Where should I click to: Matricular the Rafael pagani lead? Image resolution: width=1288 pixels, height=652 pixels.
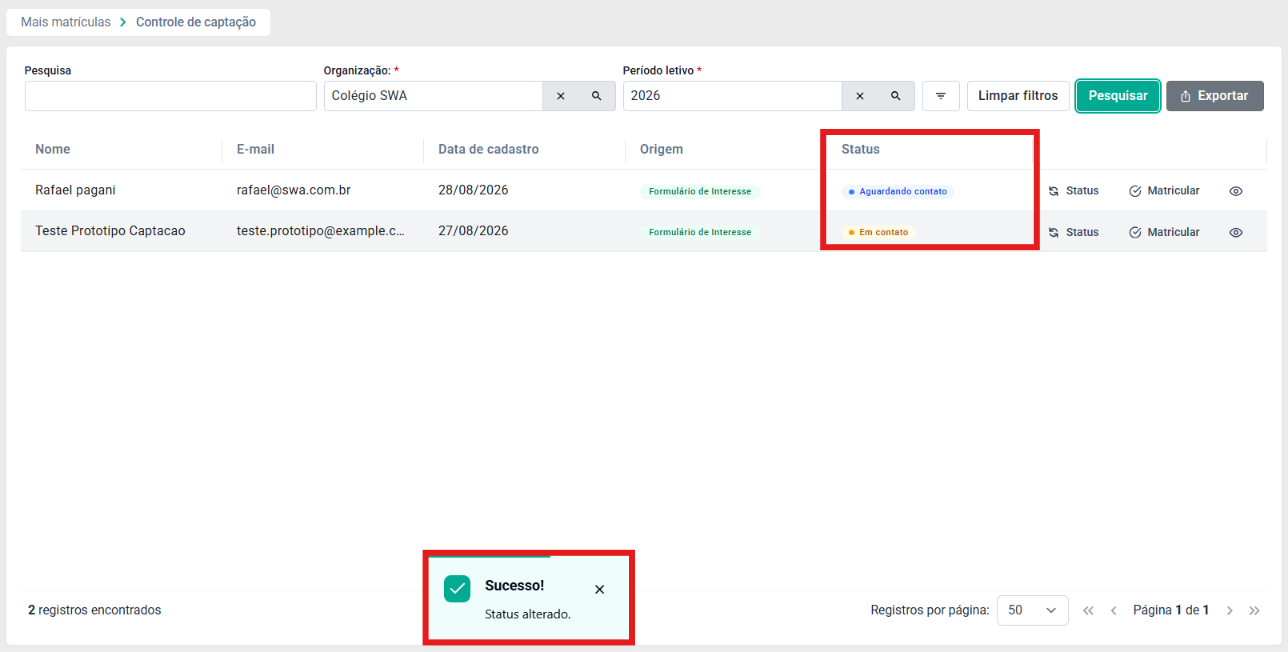coord(1164,191)
